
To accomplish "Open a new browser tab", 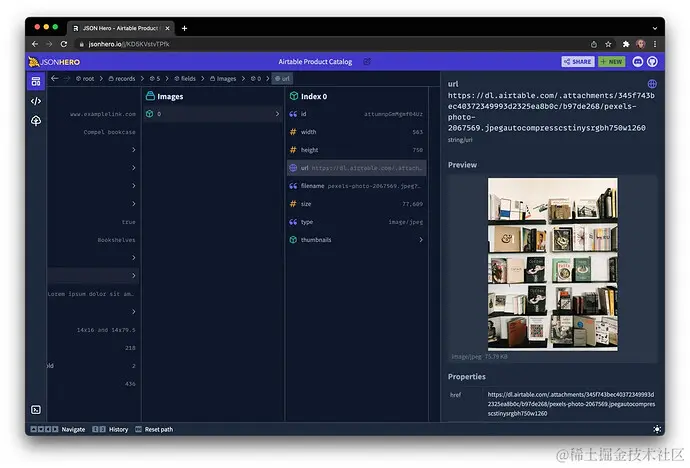I will tap(184, 28).
